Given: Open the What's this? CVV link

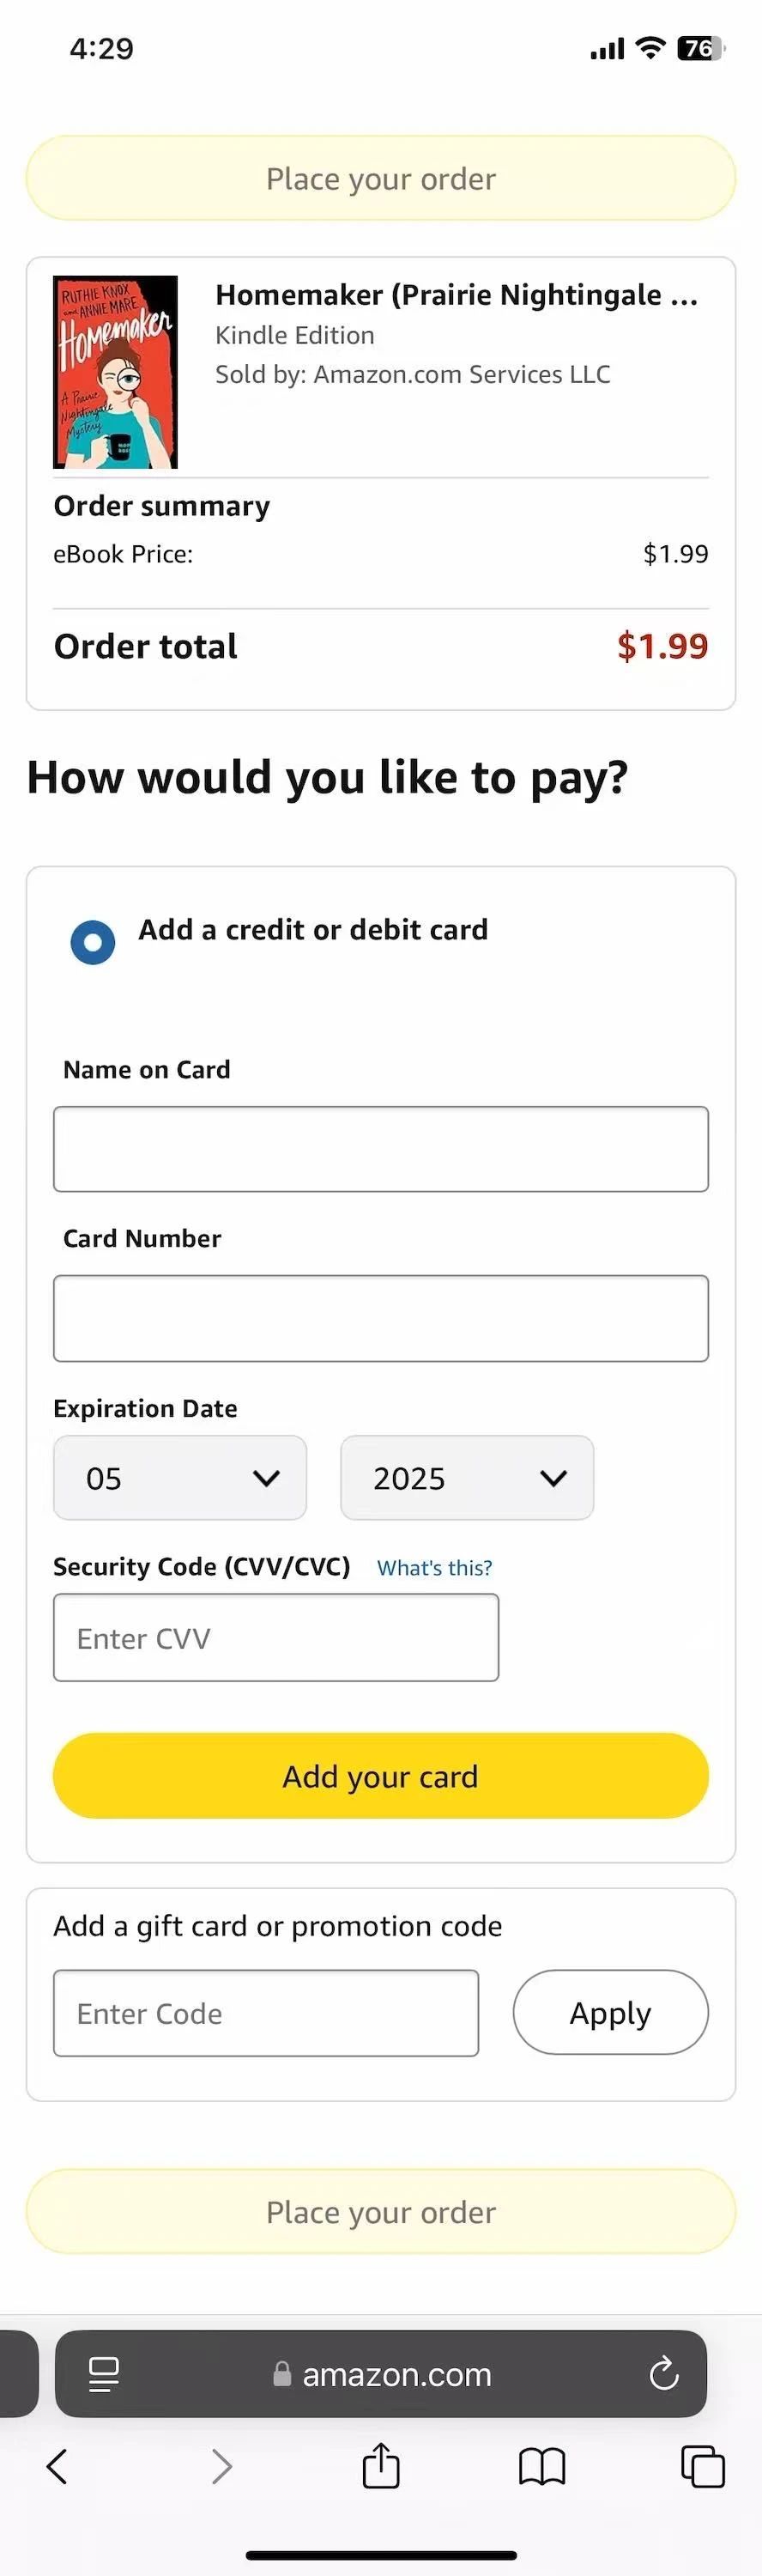Looking at the screenshot, I should [x=434, y=1568].
